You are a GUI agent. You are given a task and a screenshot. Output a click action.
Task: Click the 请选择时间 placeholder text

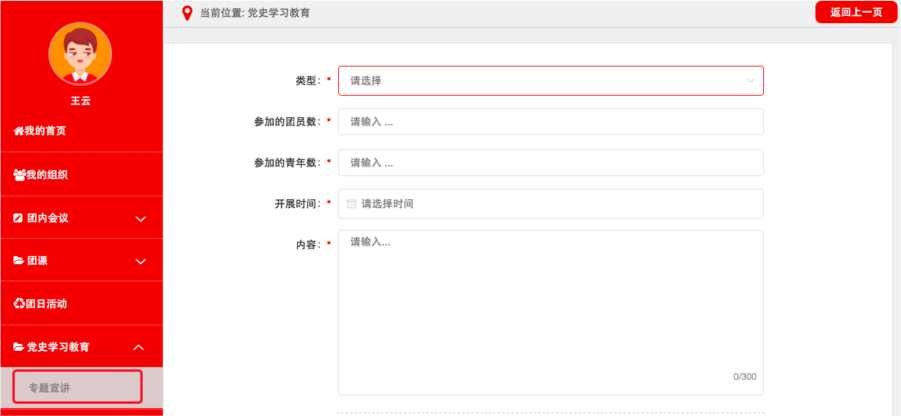coord(387,204)
